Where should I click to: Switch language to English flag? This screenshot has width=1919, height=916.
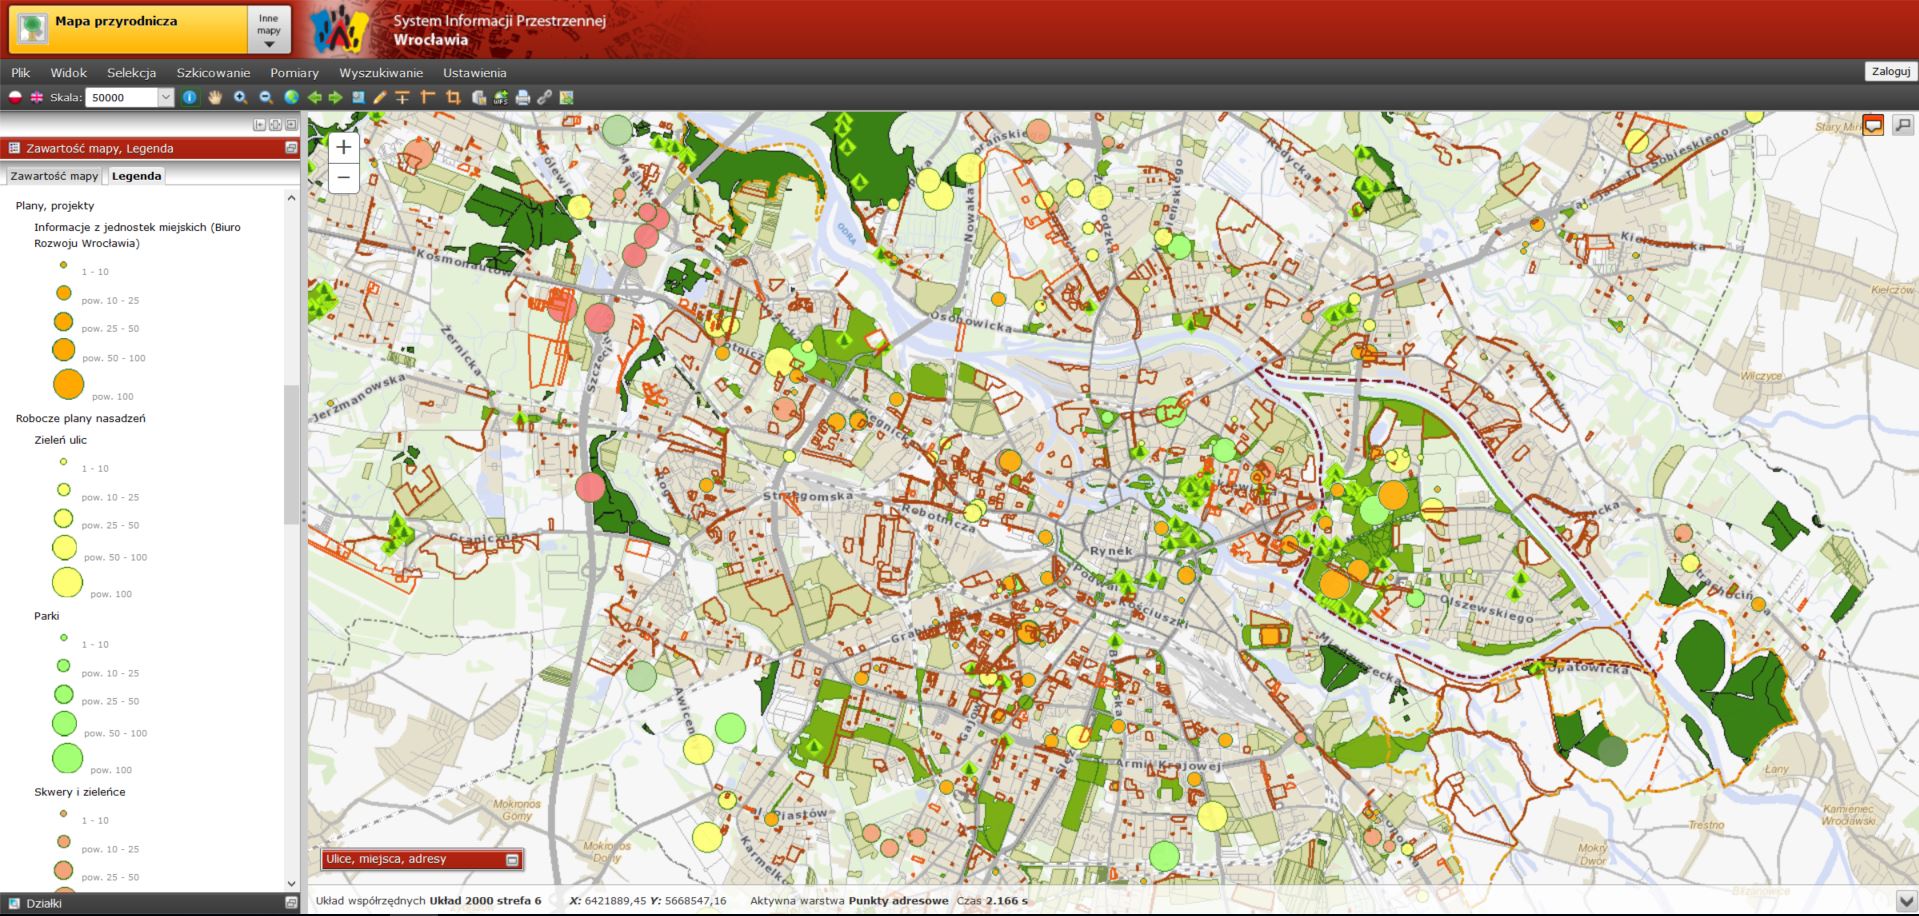tap(37, 97)
